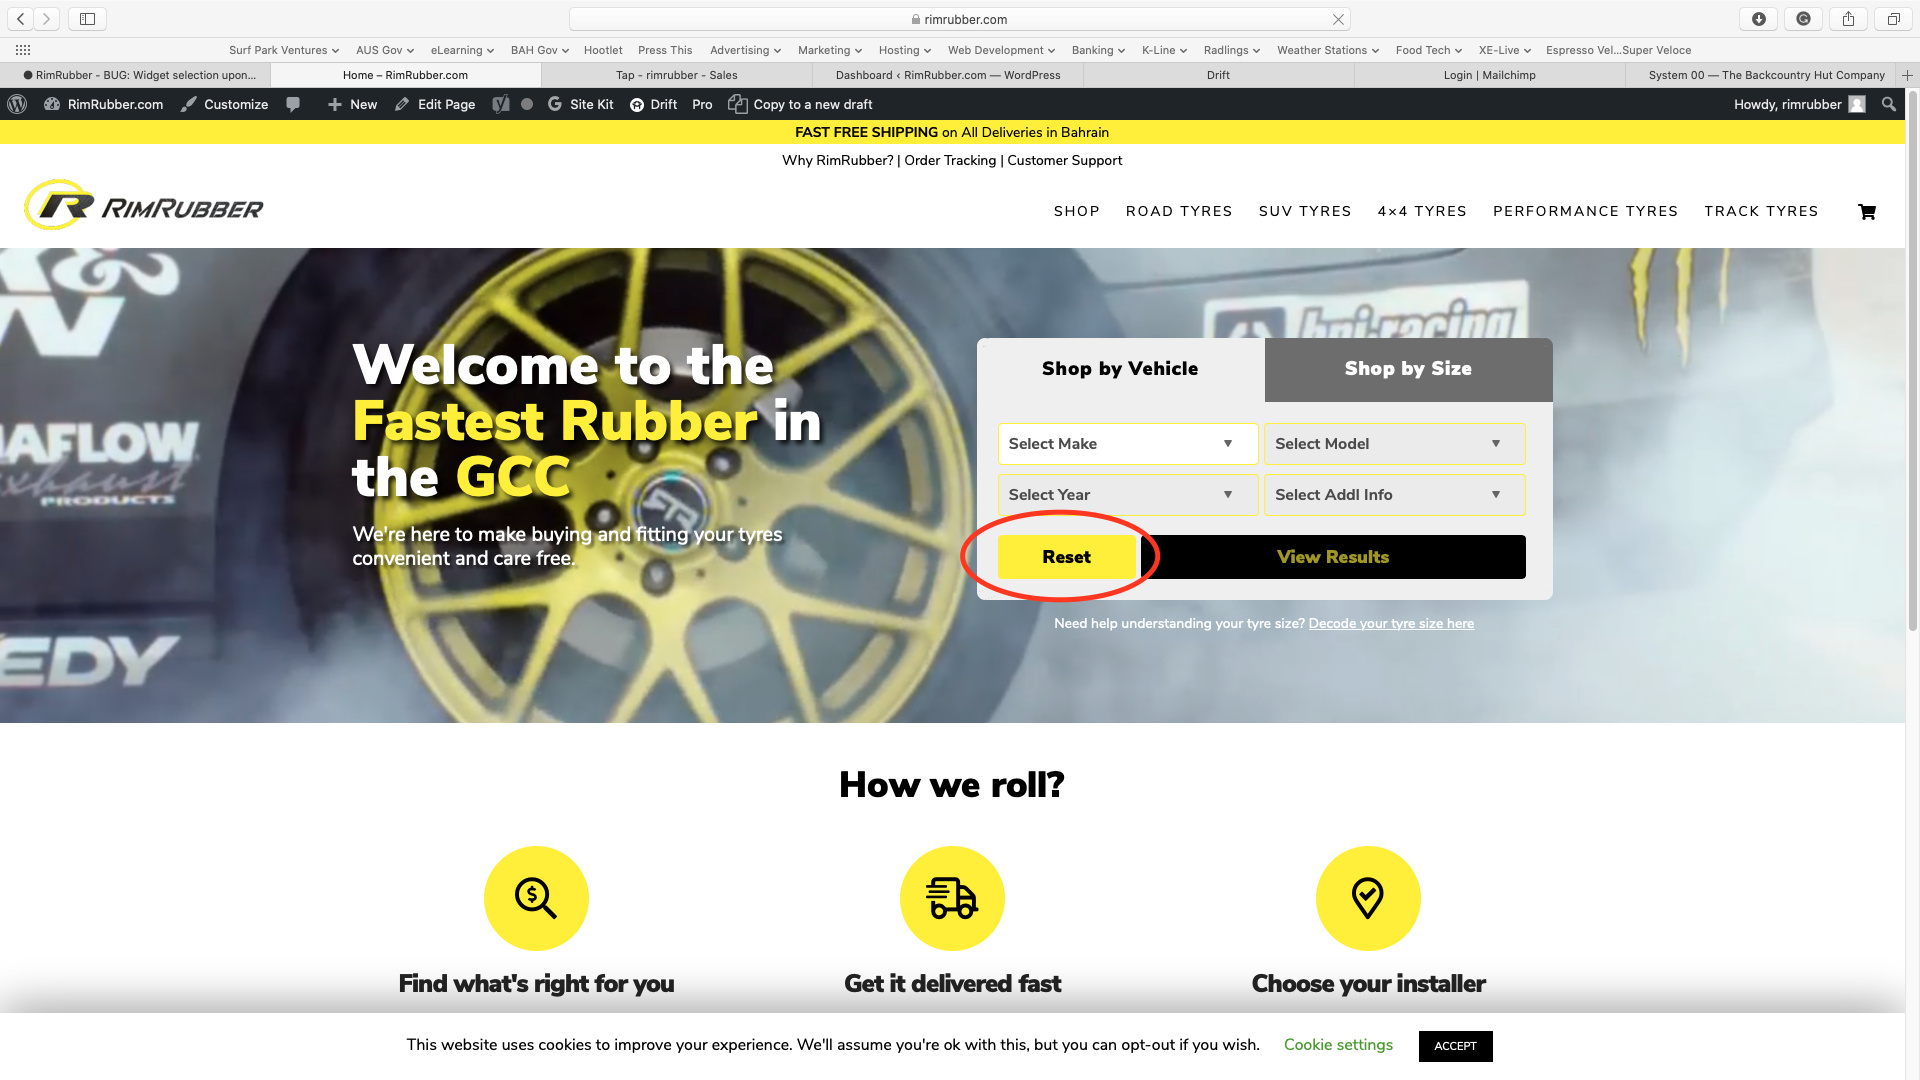Open ROAD TYRES menu item
The image size is (1920, 1080).
click(1179, 211)
